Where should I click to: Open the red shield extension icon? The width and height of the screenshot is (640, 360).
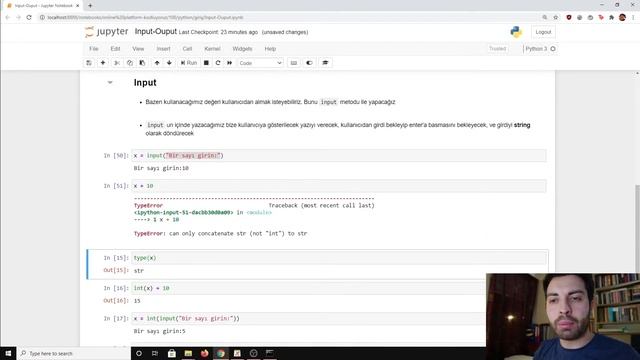[569, 18]
